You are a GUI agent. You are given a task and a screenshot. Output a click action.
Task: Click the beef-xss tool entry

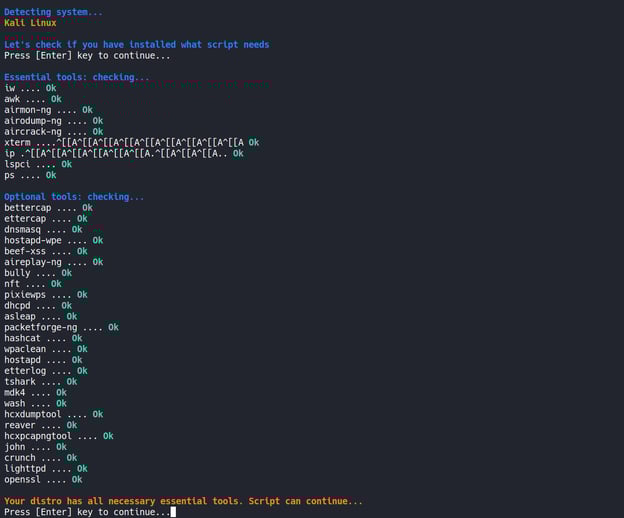(x=45, y=251)
